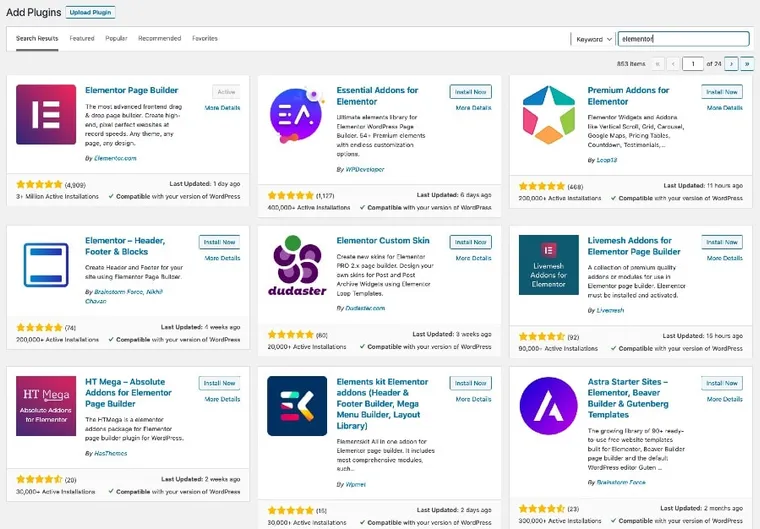This screenshot has height=529, width=760.
Task: Install Elementor Custom Skin plugin
Action: point(470,242)
